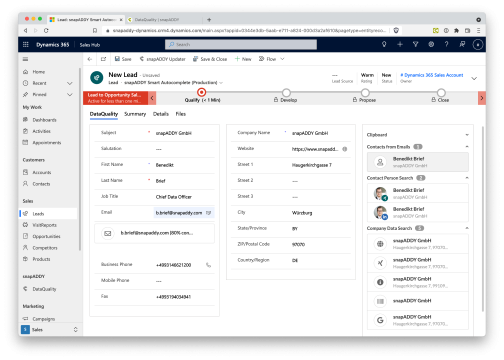The width and height of the screenshot is (504, 360).
Task: Pick Benedikt Brief contact from emails card
Action: (418, 162)
